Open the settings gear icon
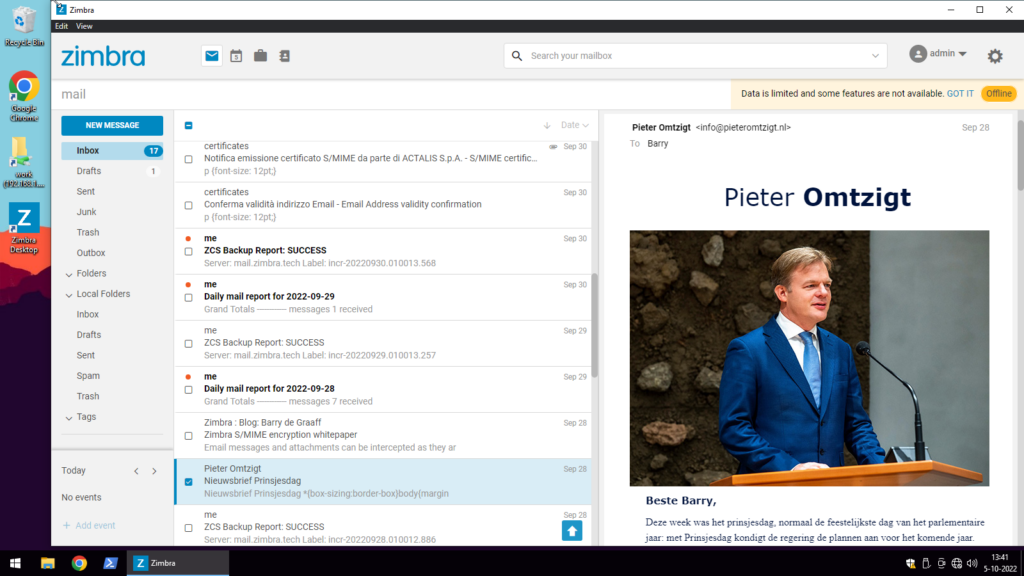1024x576 pixels. coord(994,55)
